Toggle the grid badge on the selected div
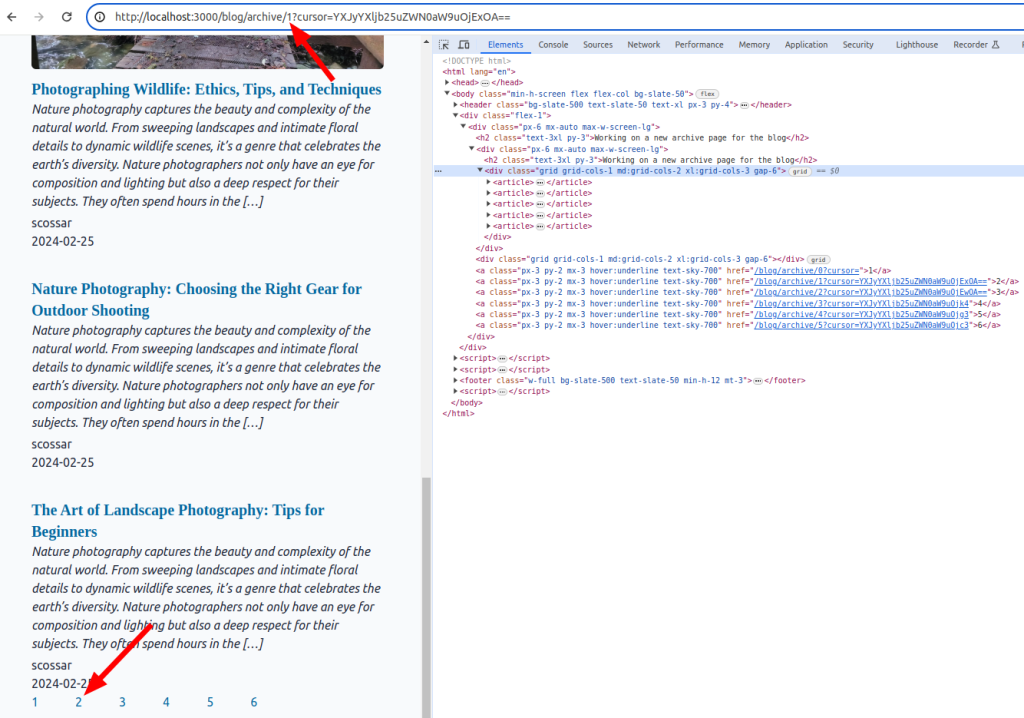This screenshot has height=718, width=1024. point(800,171)
